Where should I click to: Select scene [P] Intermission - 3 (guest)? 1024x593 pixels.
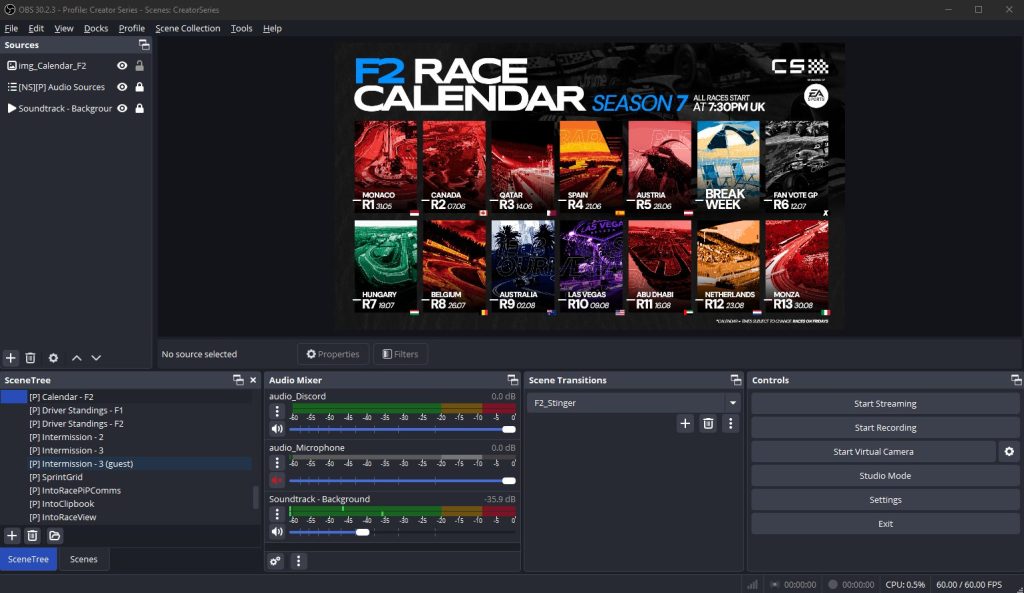[x=81, y=464]
